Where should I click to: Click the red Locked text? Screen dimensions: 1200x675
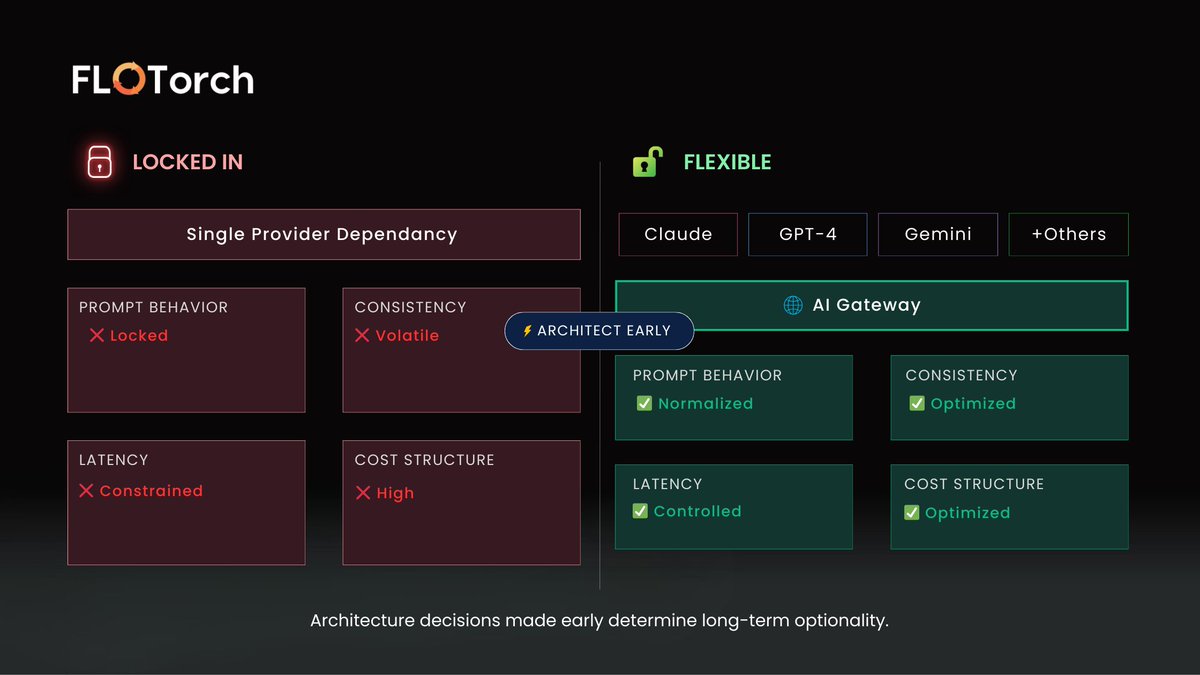[139, 336]
